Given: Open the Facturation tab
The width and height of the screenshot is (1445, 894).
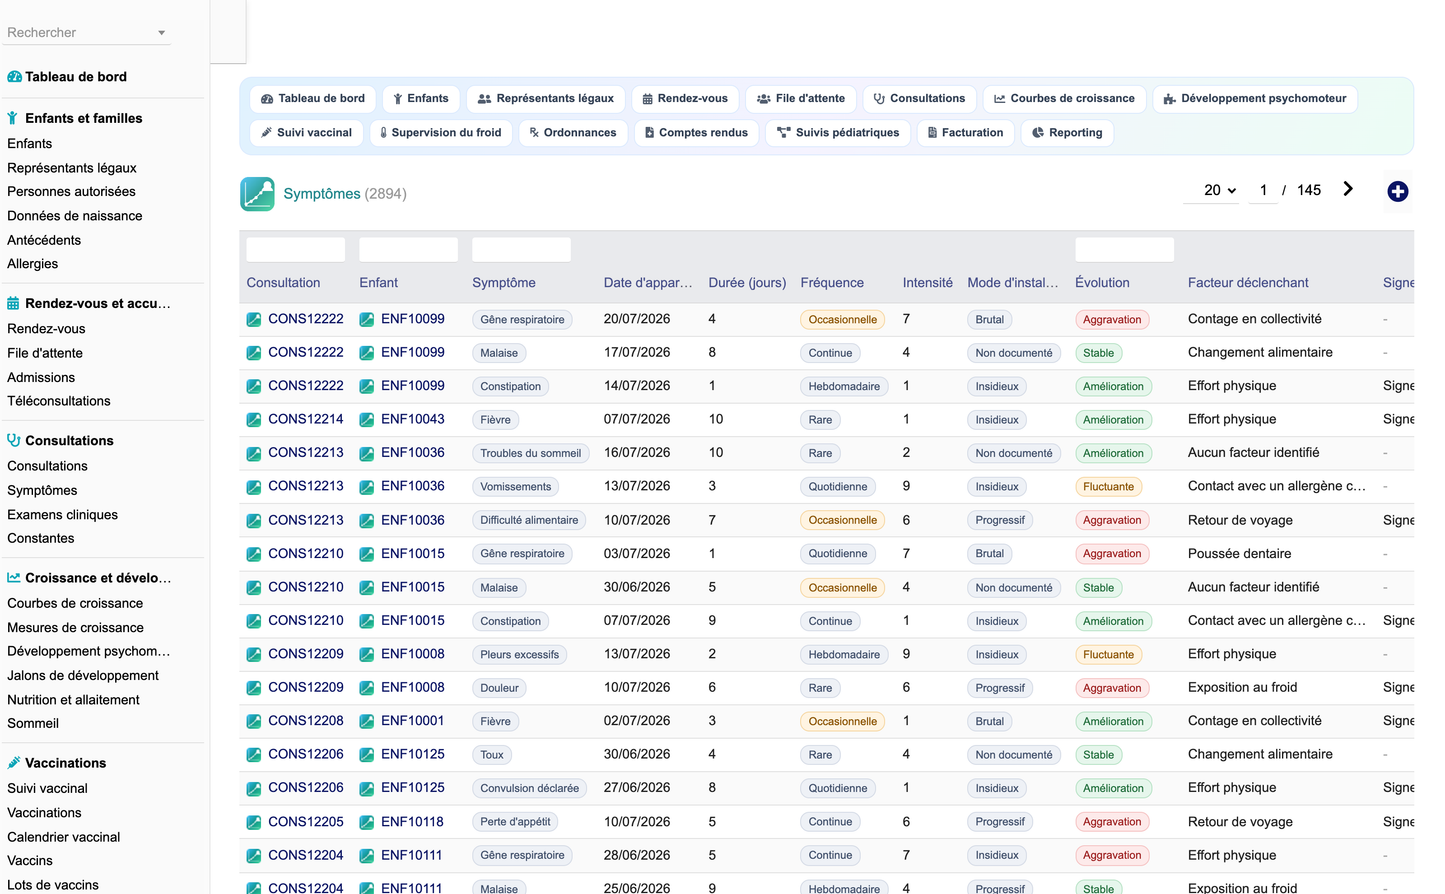Looking at the screenshot, I should click(966, 133).
